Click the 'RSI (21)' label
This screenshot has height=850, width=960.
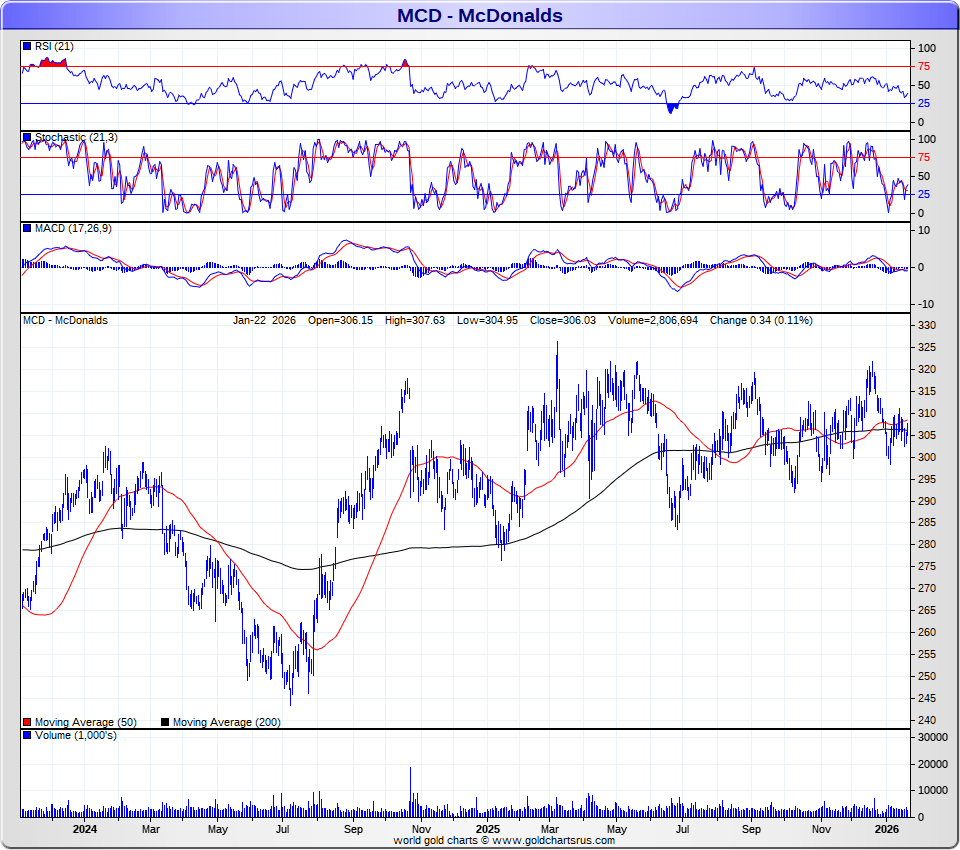[54, 46]
